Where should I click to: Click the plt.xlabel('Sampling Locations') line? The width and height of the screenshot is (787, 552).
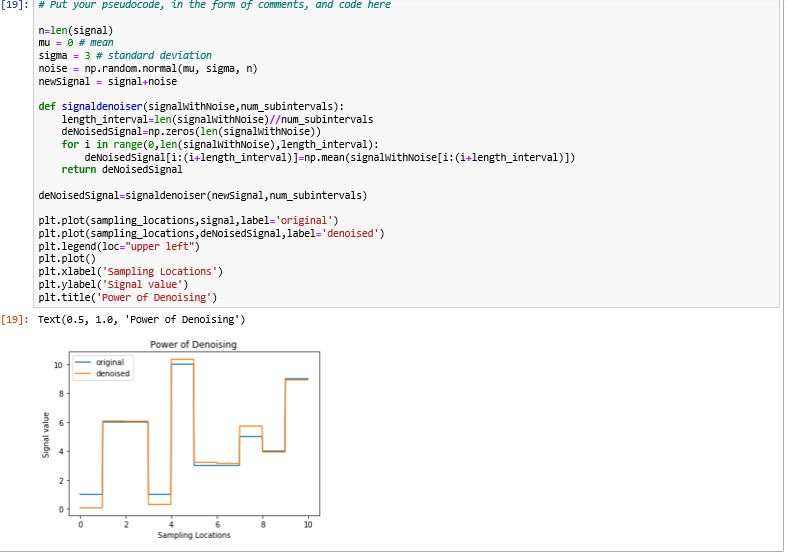130,271
